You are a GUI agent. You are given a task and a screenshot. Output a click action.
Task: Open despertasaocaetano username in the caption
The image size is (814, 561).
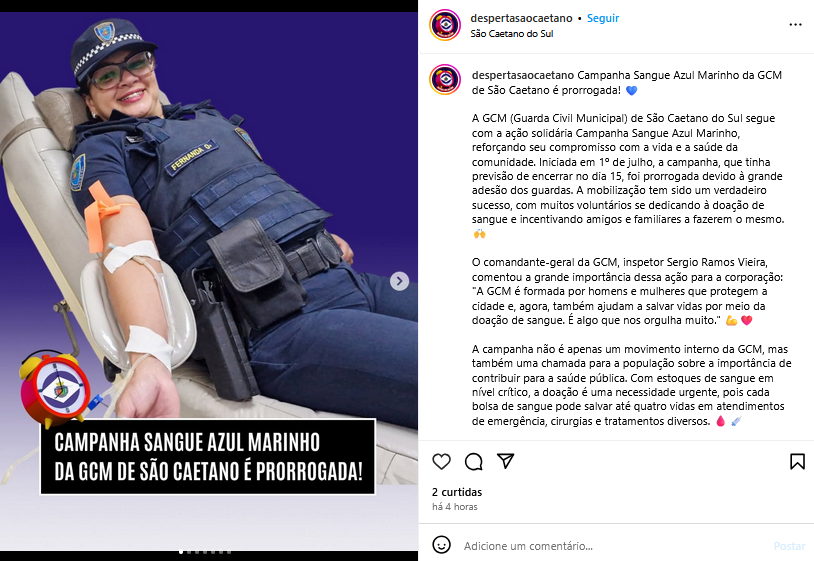(523, 75)
